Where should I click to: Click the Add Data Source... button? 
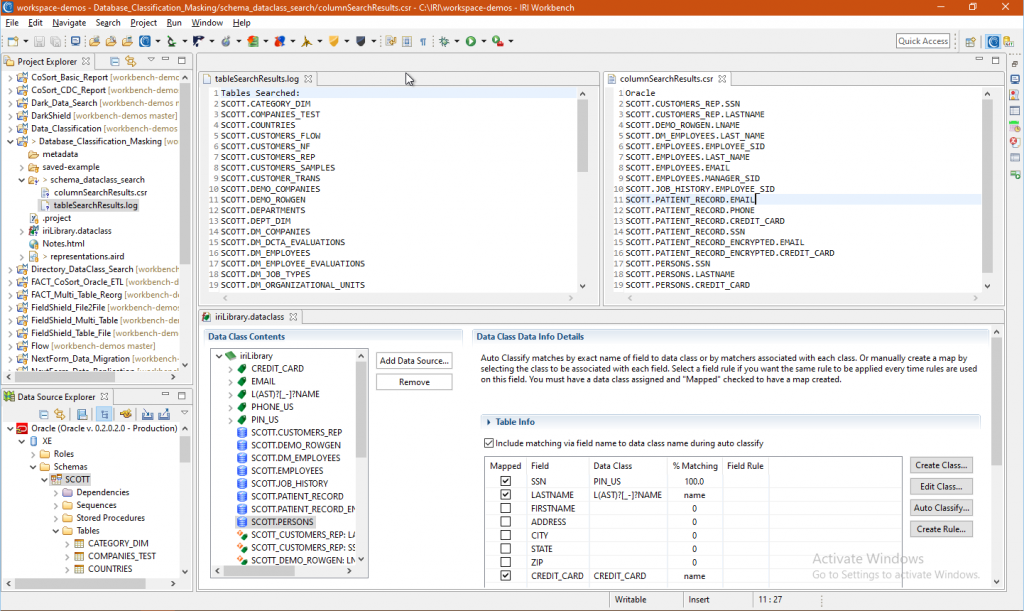tap(414, 360)
